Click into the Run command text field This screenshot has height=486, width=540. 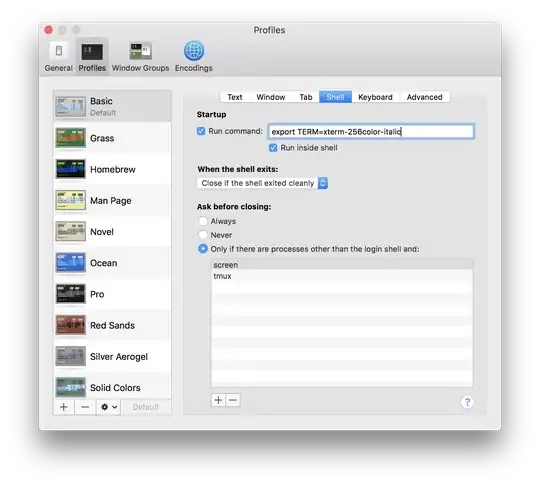pos(371,132)
